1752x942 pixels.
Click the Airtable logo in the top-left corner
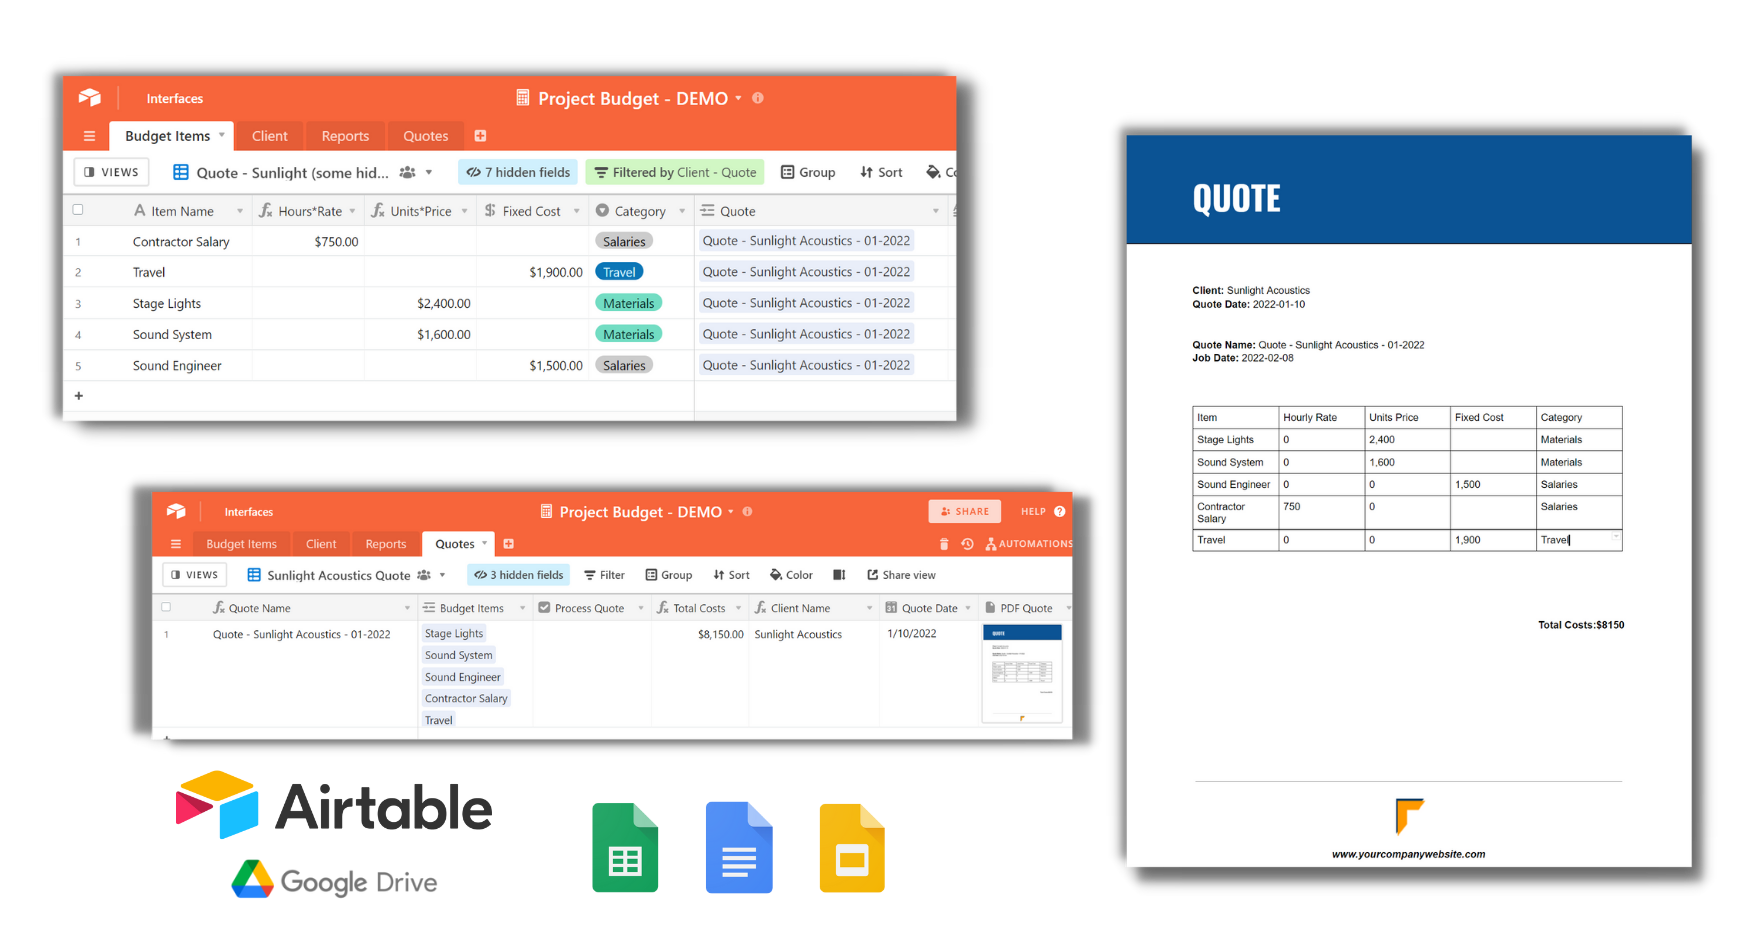click(x=90, y=97)
